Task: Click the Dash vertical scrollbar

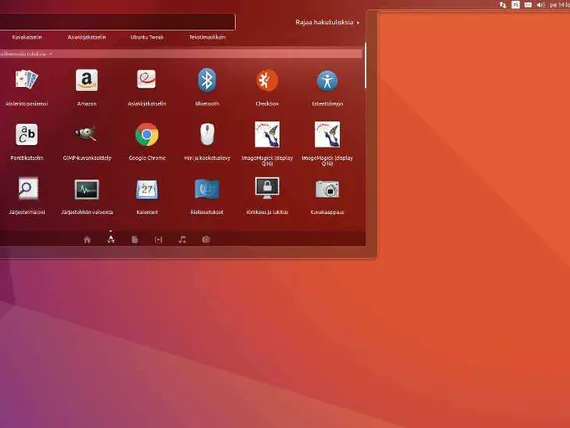Action: pyautogui.click(x=365, y=65)
